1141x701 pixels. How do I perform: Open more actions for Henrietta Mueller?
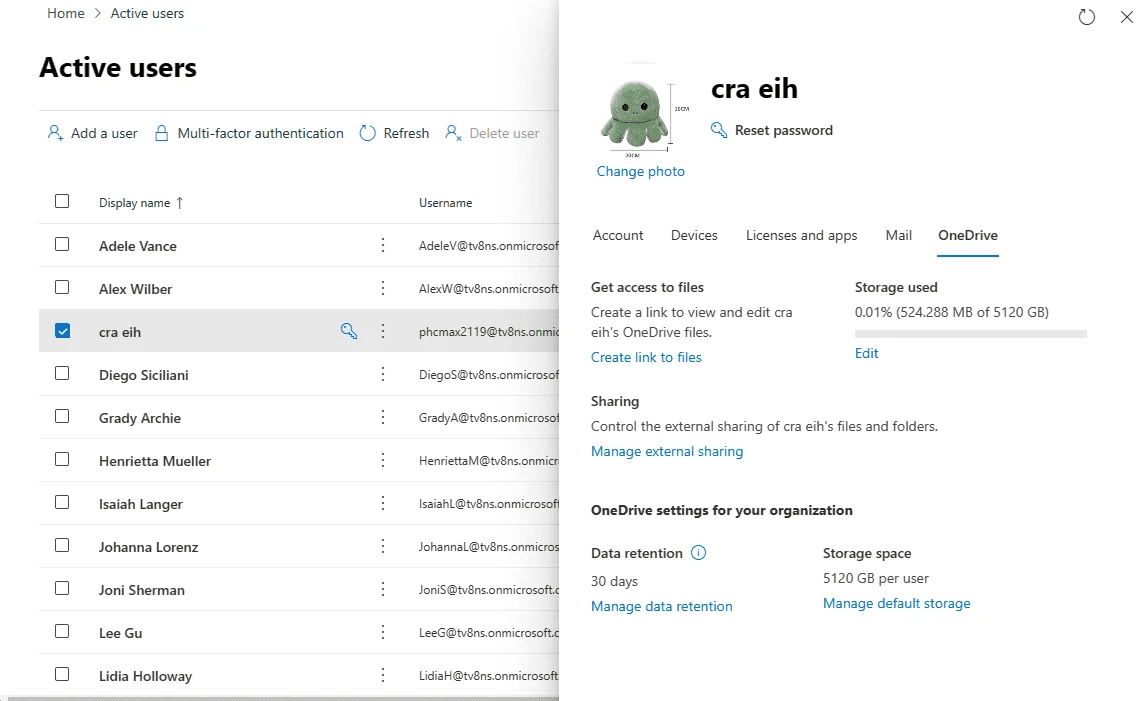tap(383, 460)
